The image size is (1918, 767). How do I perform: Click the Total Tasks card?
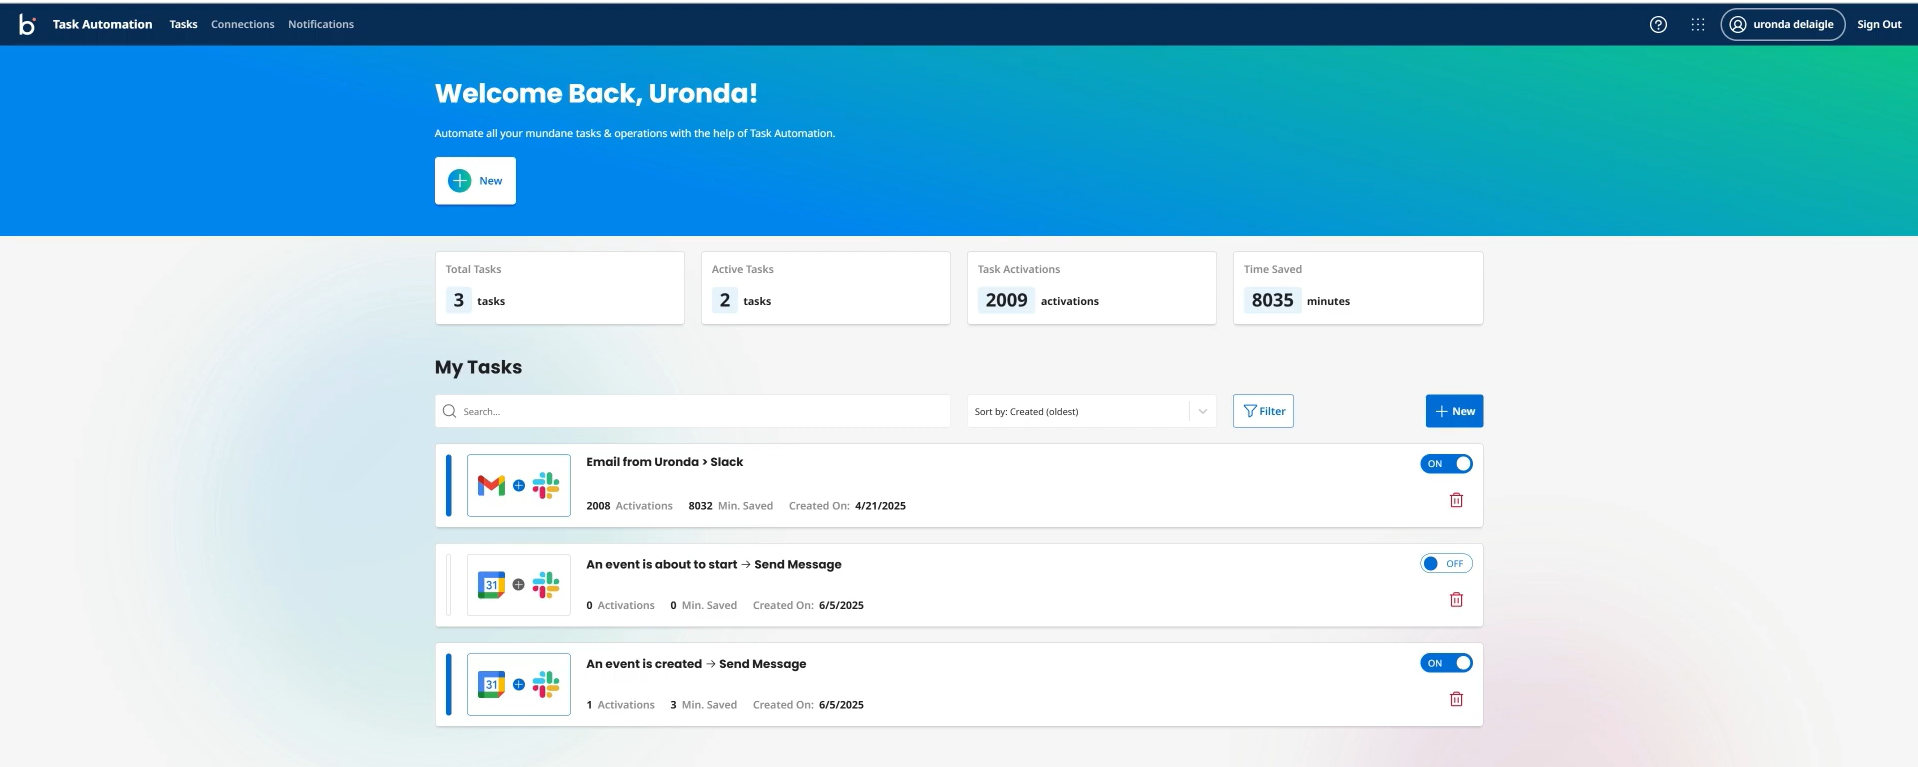559,288
